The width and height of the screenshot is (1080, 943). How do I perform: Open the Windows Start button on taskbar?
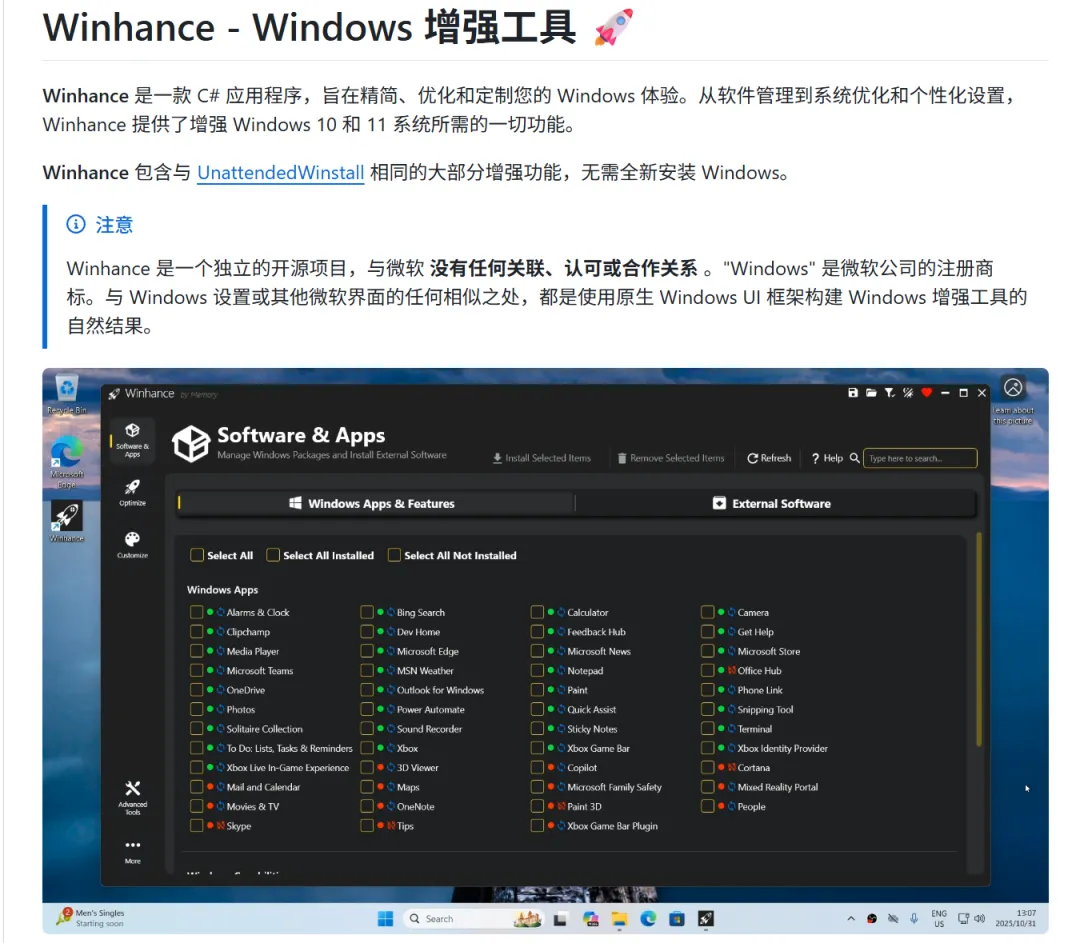point(385,919)
